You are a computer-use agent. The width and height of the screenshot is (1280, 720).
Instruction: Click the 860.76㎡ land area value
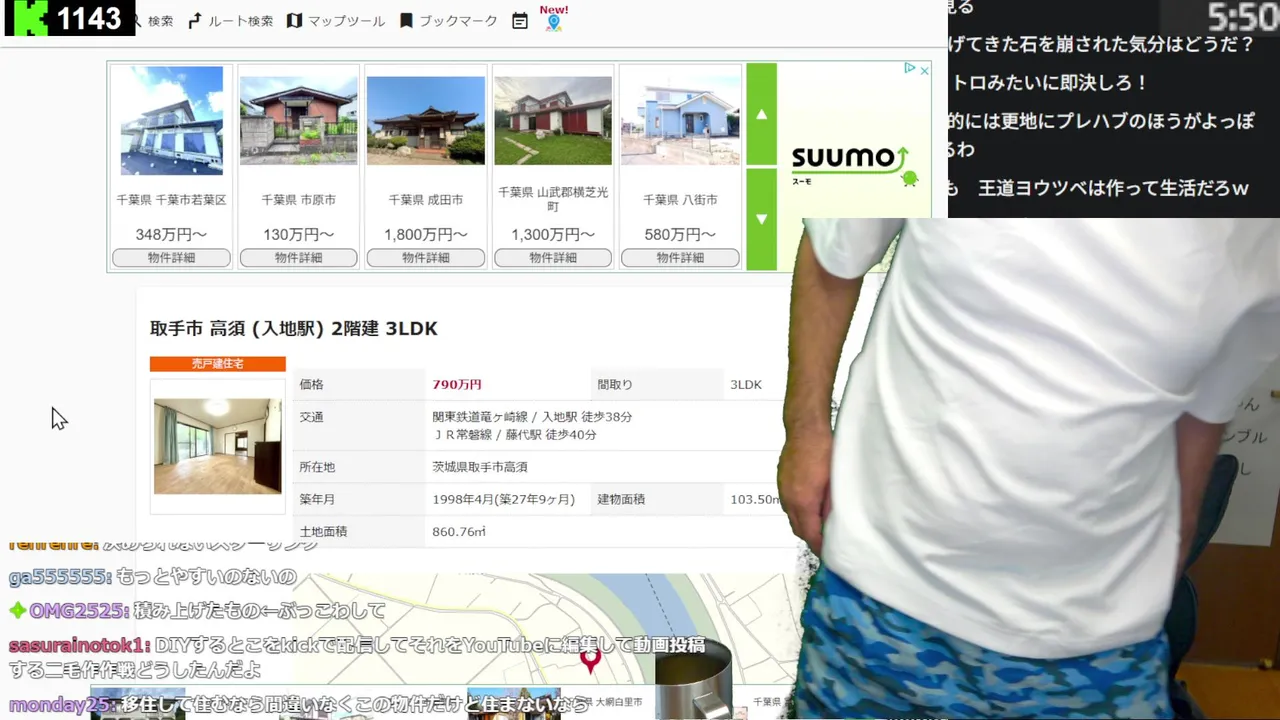click(459, 532)
